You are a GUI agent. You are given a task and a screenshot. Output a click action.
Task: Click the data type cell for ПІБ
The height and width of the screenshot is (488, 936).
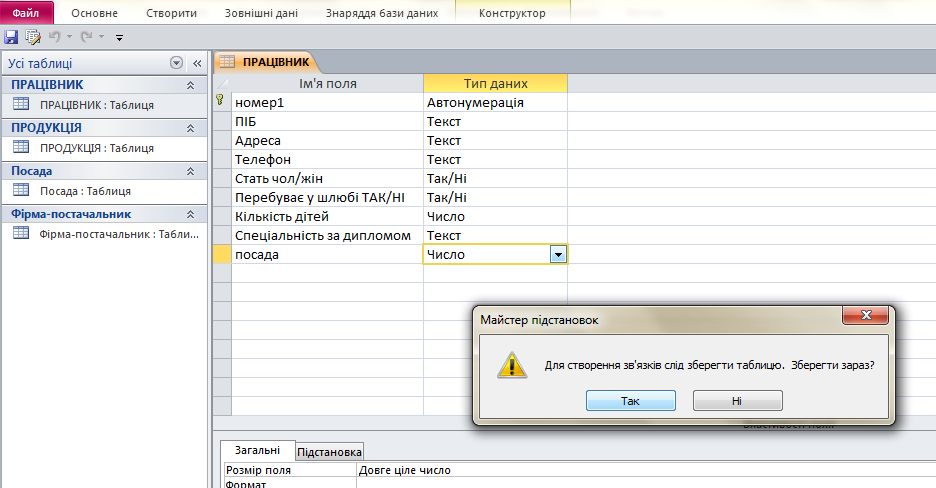pyautogui.click(x=495, y=122)
